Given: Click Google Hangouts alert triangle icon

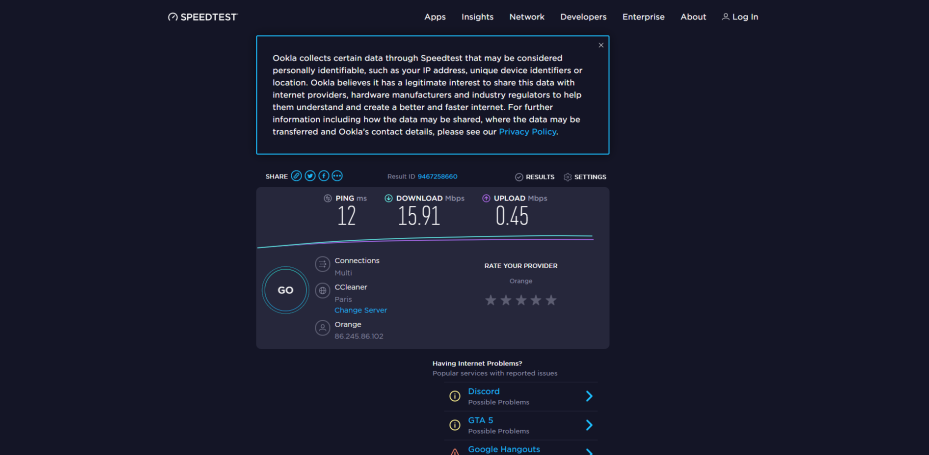Looking at the screenshot, I should click(x=454, y=452).
